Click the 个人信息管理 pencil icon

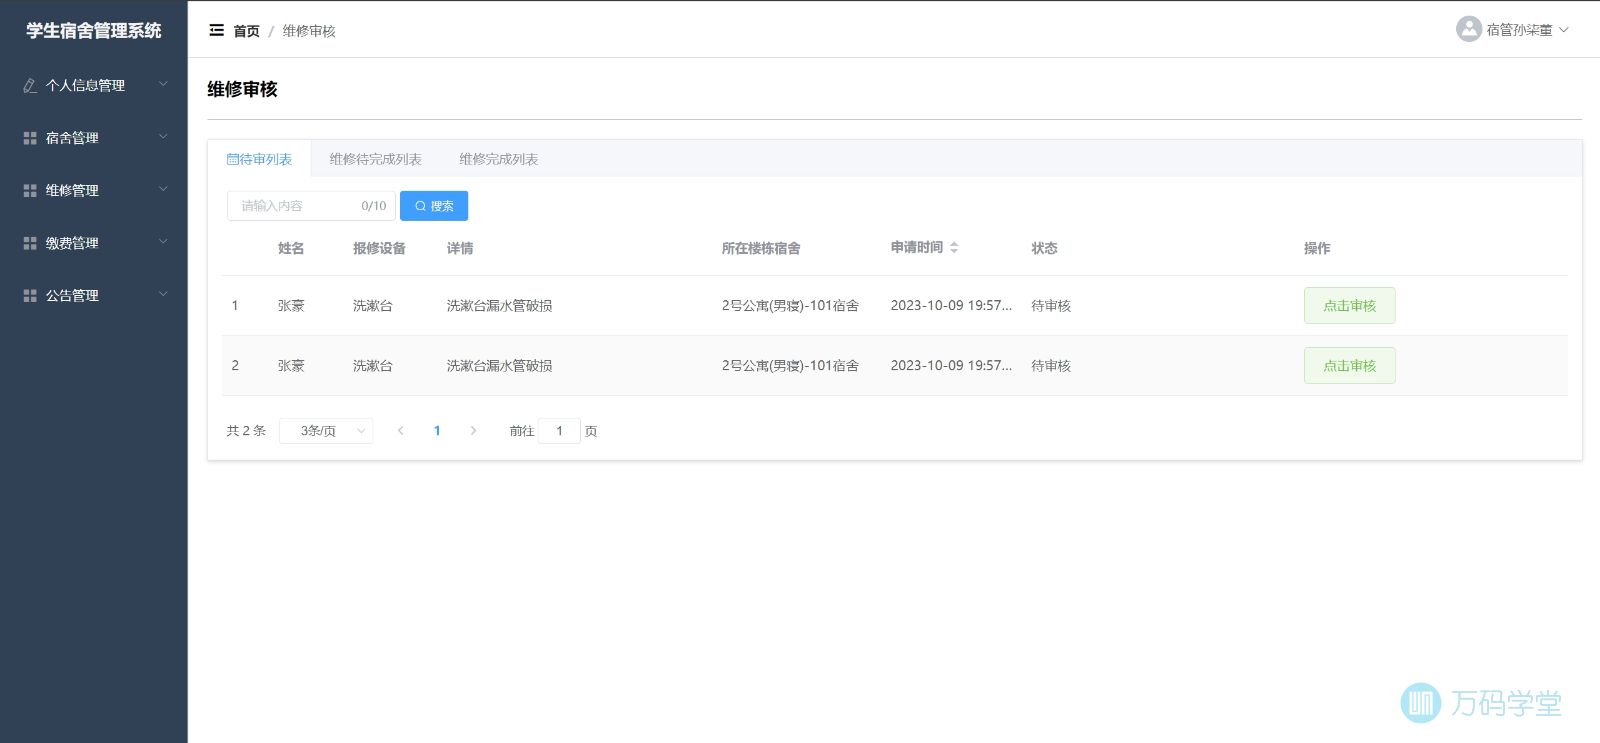click(x=30, y=86)
